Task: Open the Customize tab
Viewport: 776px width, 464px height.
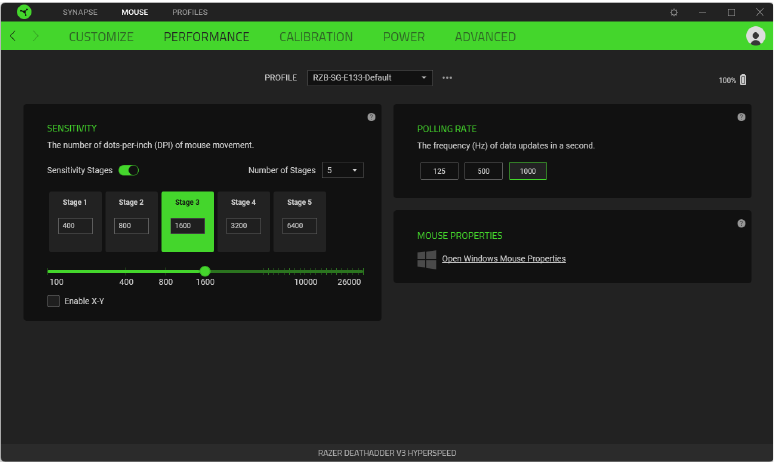Action: tap(101, 37)
